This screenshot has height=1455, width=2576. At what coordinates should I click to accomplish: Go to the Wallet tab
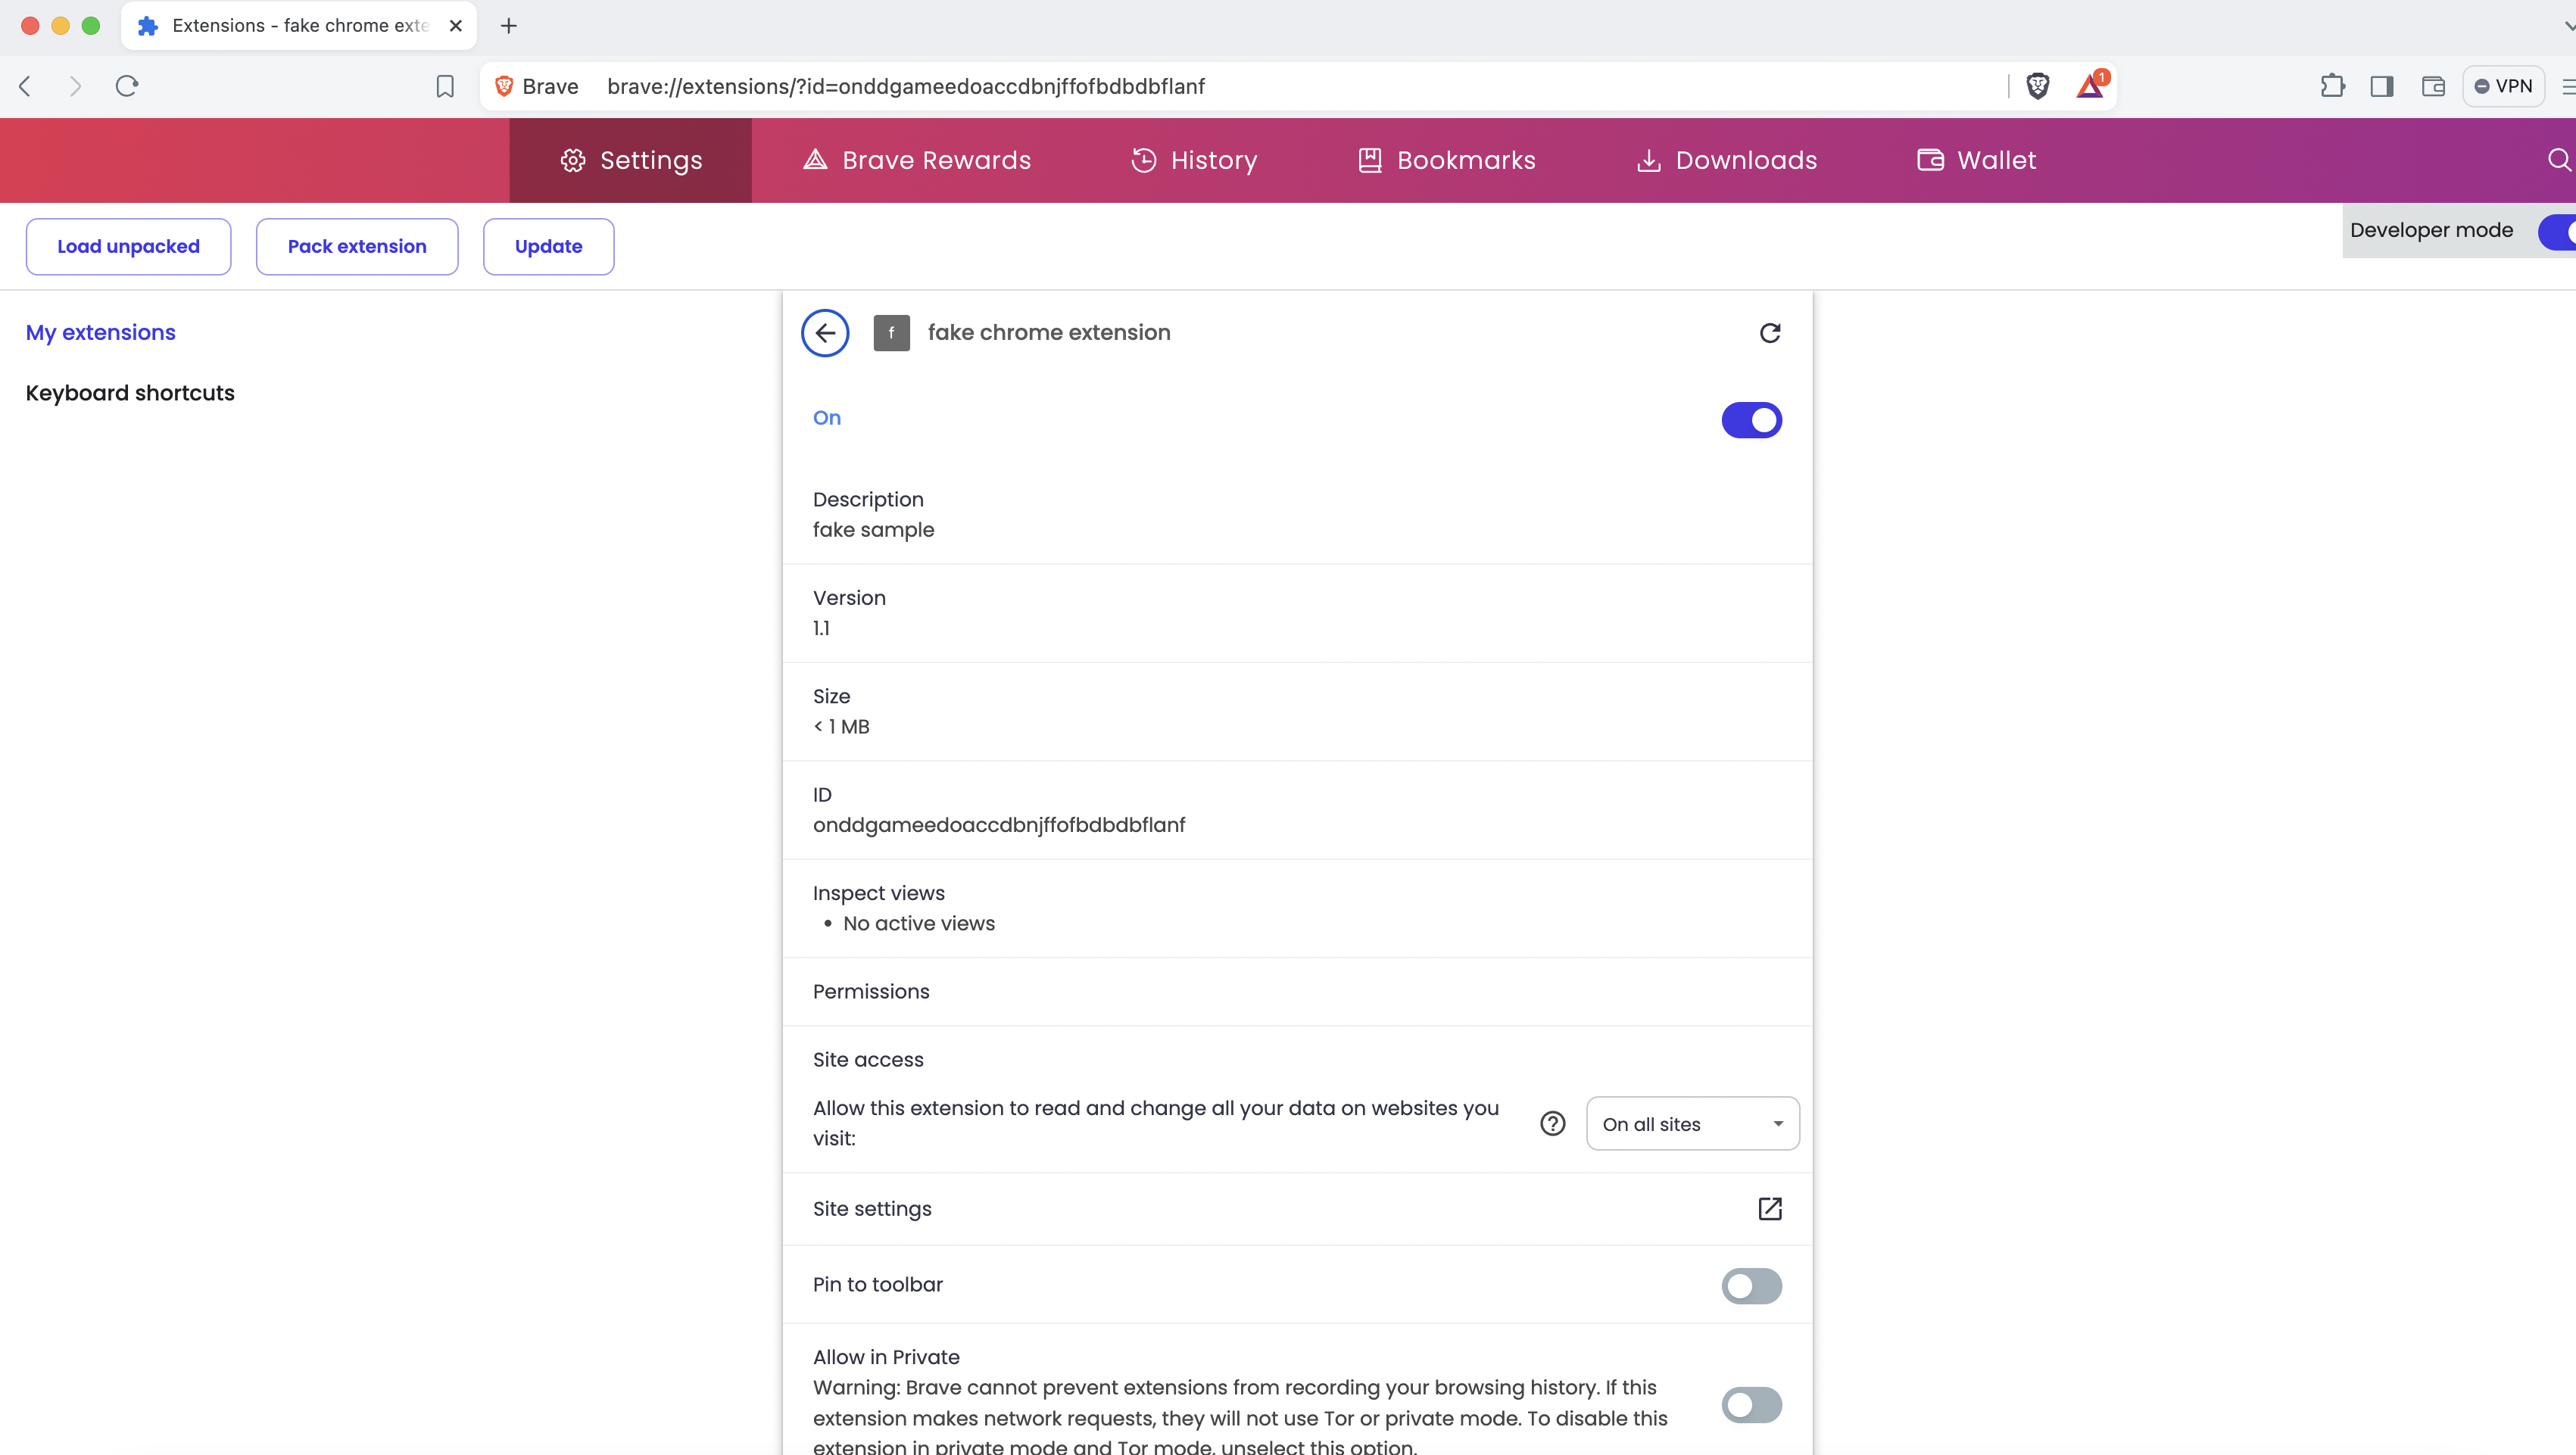(1976, 160)
